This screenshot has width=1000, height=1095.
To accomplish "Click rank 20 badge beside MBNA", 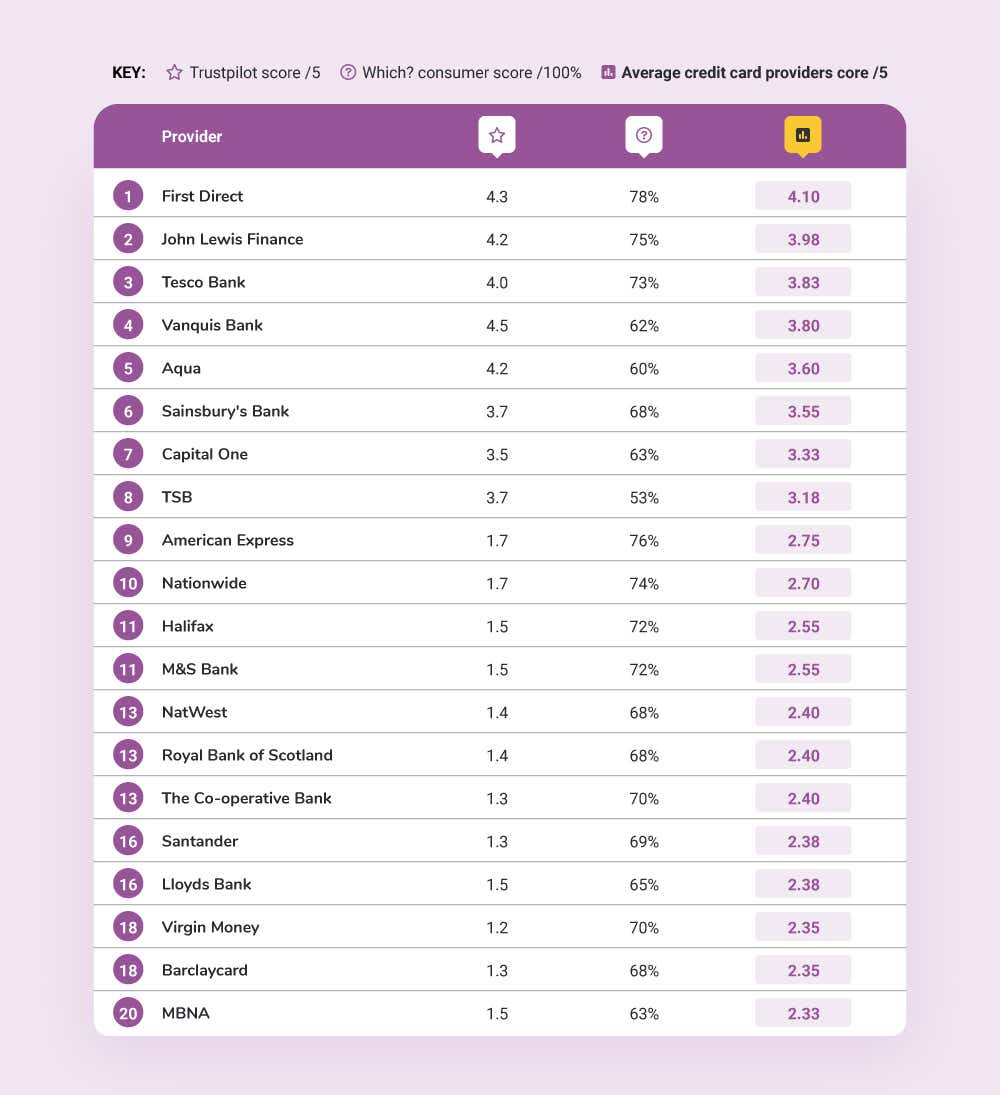I will (128, 1013).
